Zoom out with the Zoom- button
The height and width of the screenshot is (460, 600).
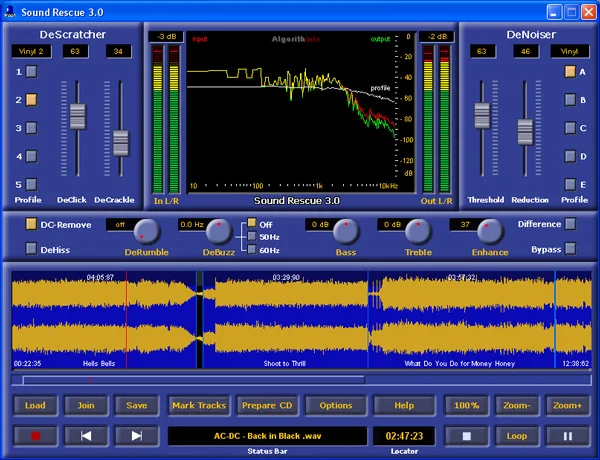pos(517,405)
